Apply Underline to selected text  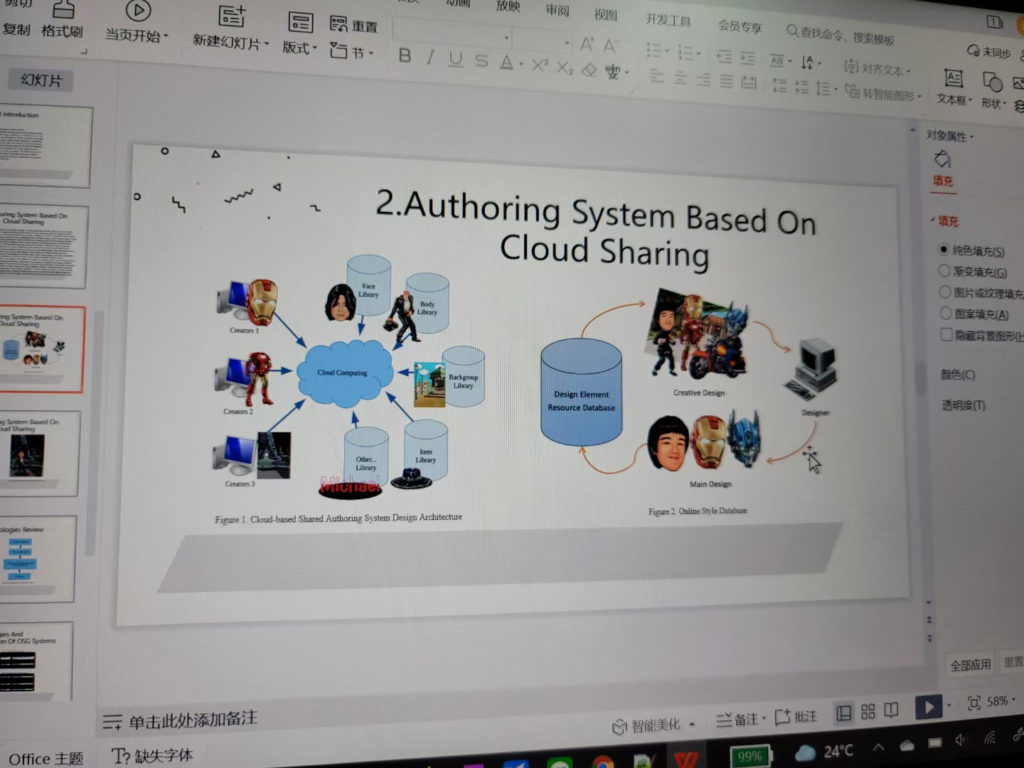(455, 59)
